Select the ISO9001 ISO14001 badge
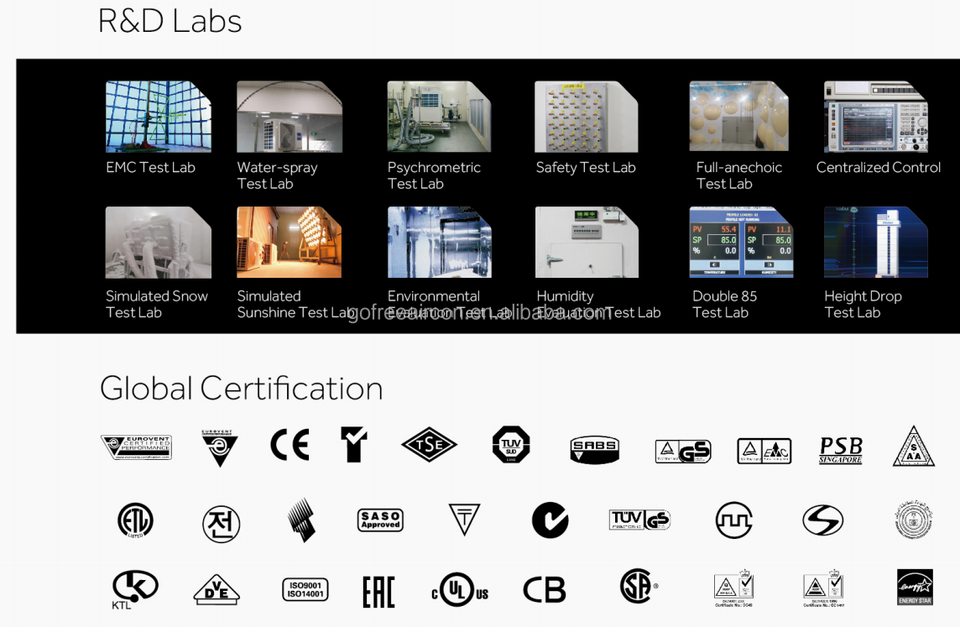The height and width of the screenshot is (627, 960). pos(305,590)
